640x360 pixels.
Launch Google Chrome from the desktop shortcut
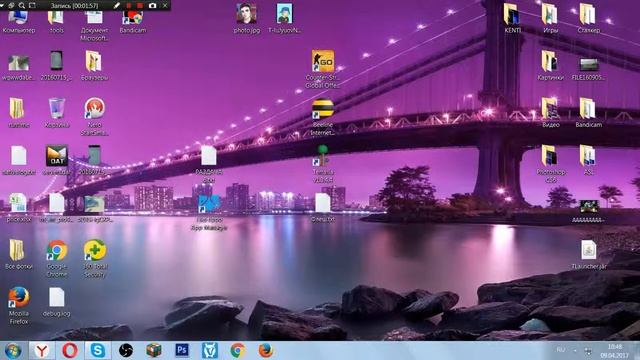[56, 258]
